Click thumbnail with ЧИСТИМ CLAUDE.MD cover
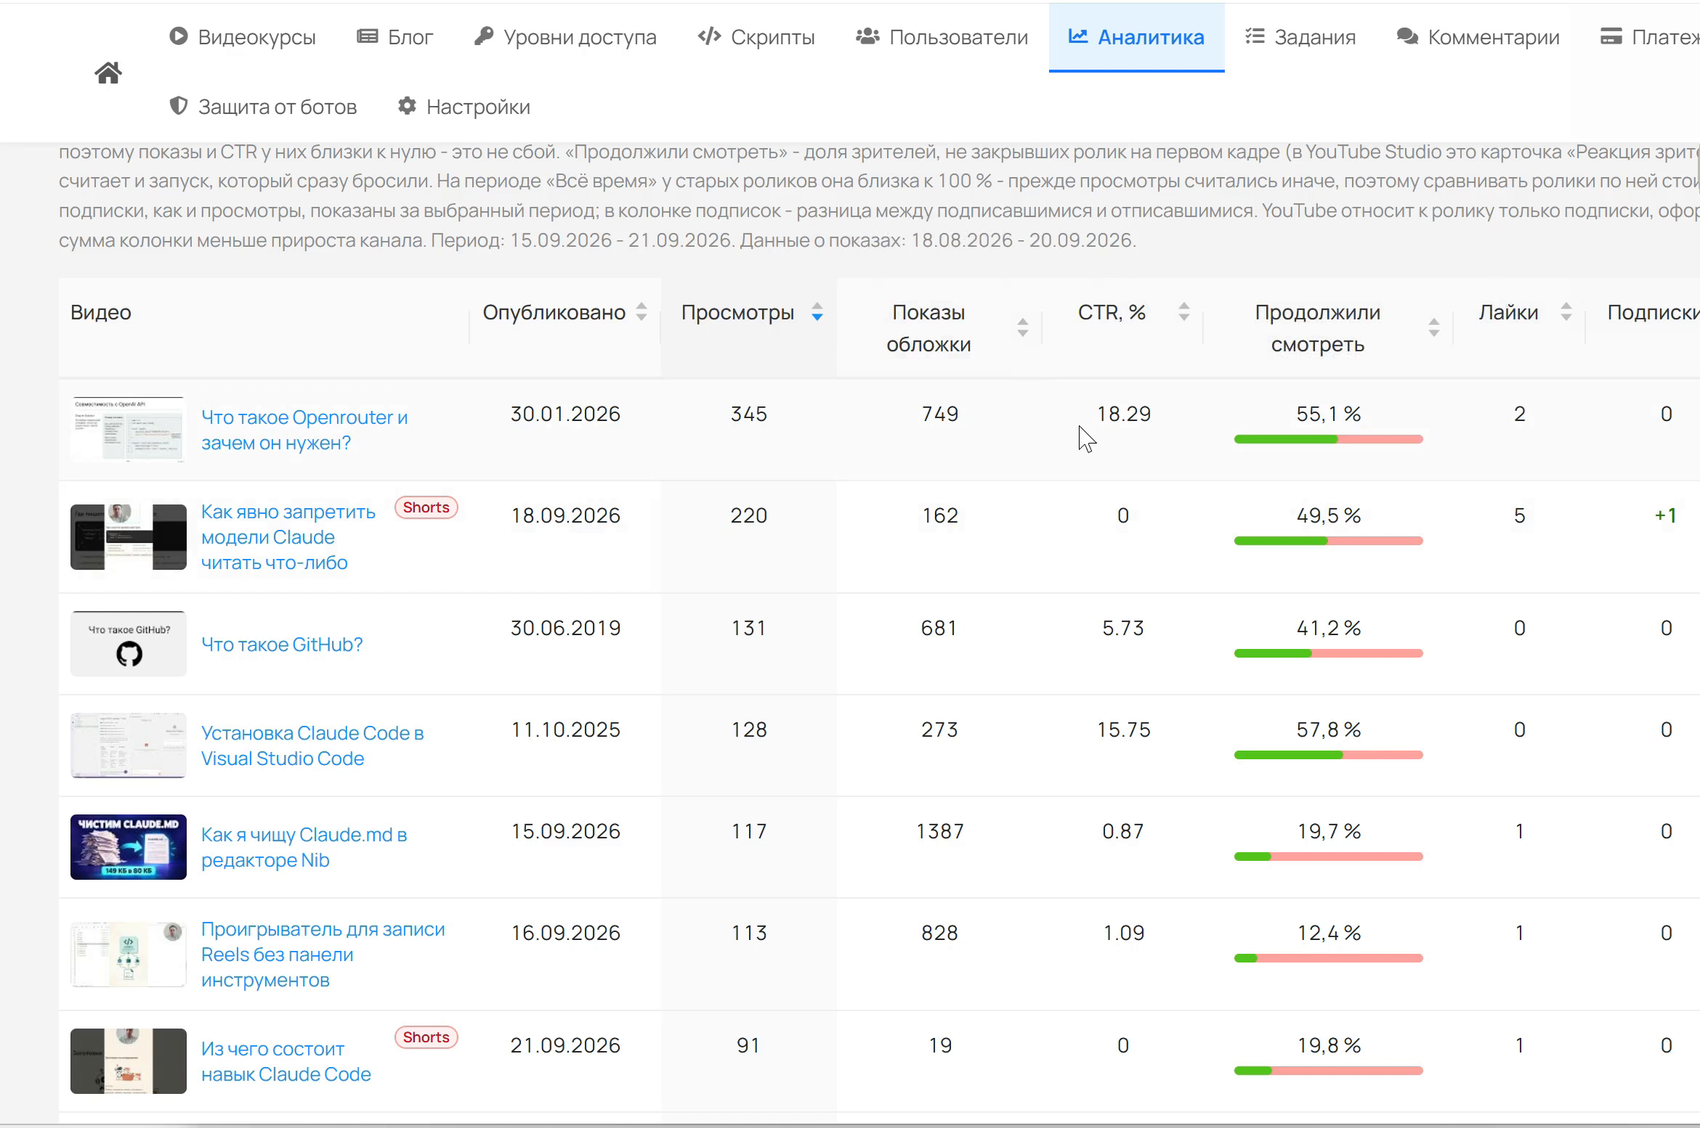 [128, 847]
